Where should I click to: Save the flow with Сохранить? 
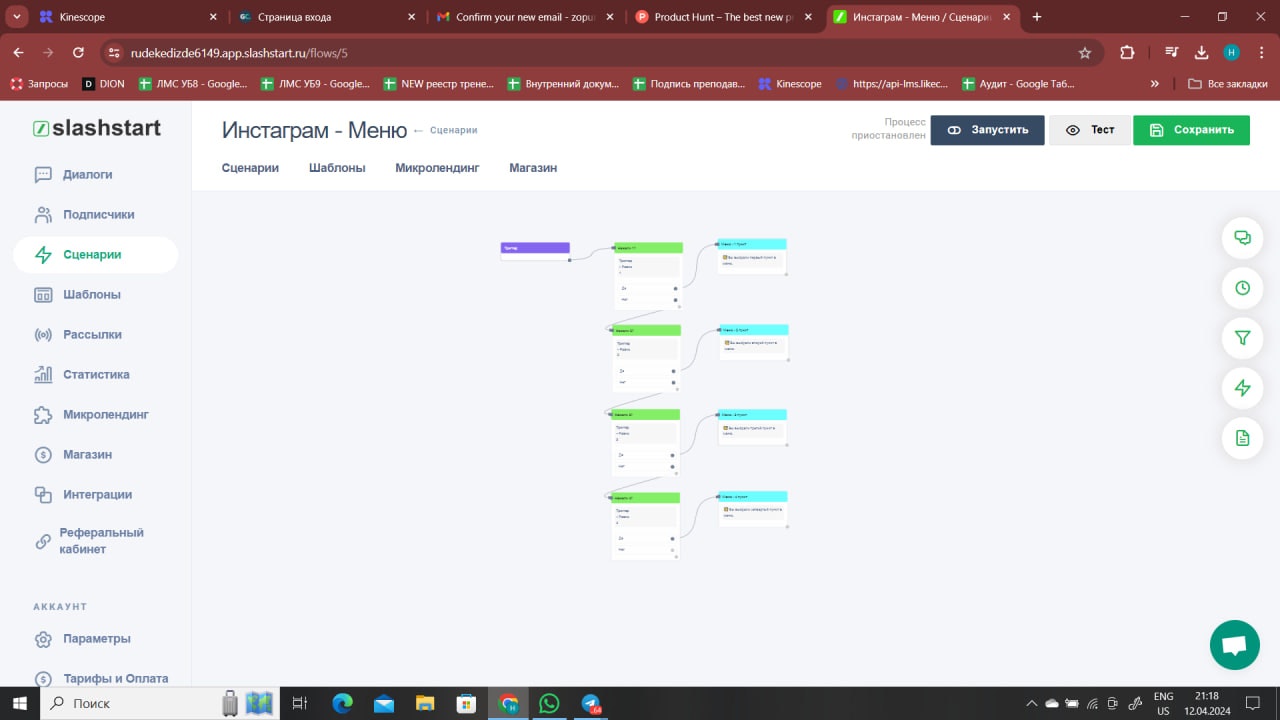coord(1191,130)
